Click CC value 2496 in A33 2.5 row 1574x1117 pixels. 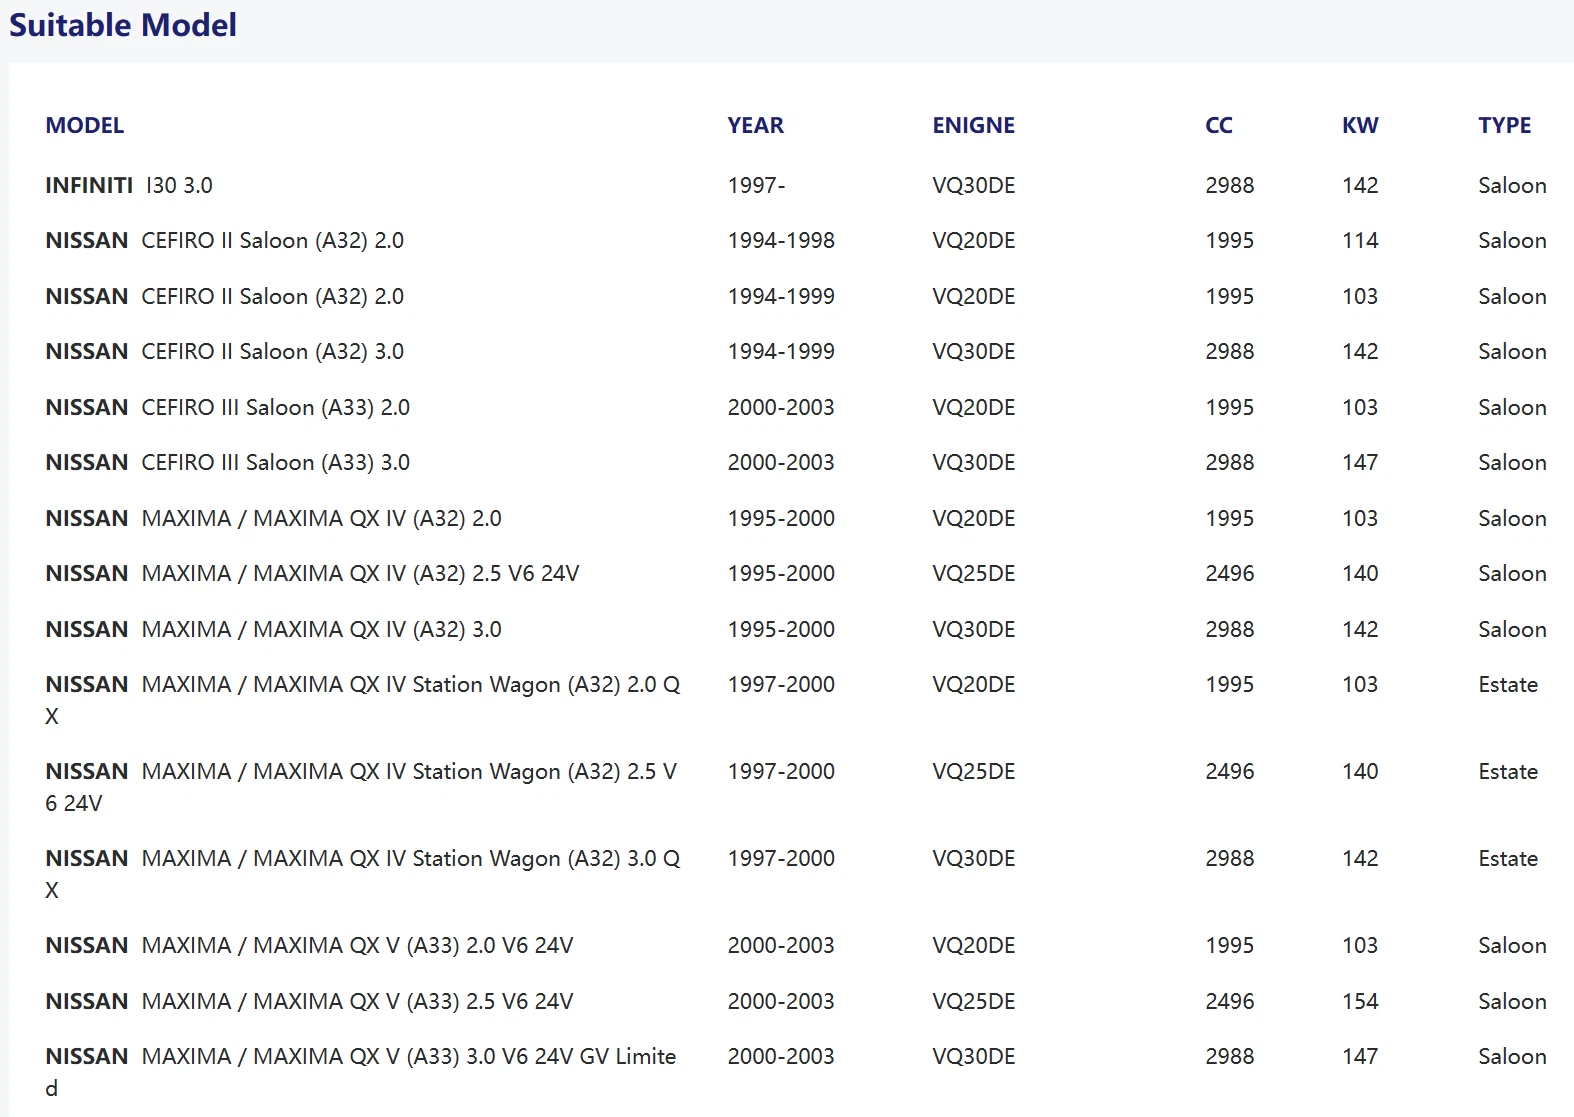pyautogui.click(x=1230, y=1001)
